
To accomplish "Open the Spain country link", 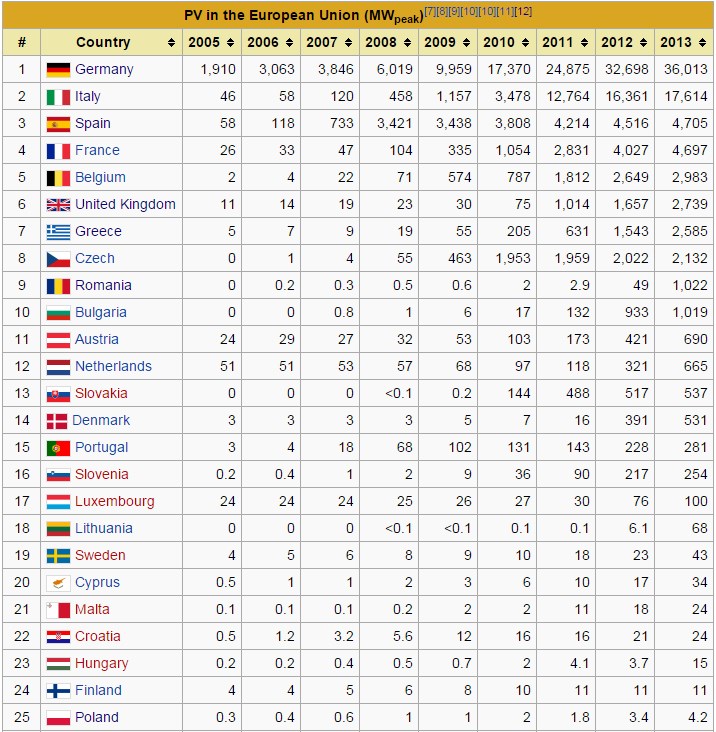I will 93,124.
